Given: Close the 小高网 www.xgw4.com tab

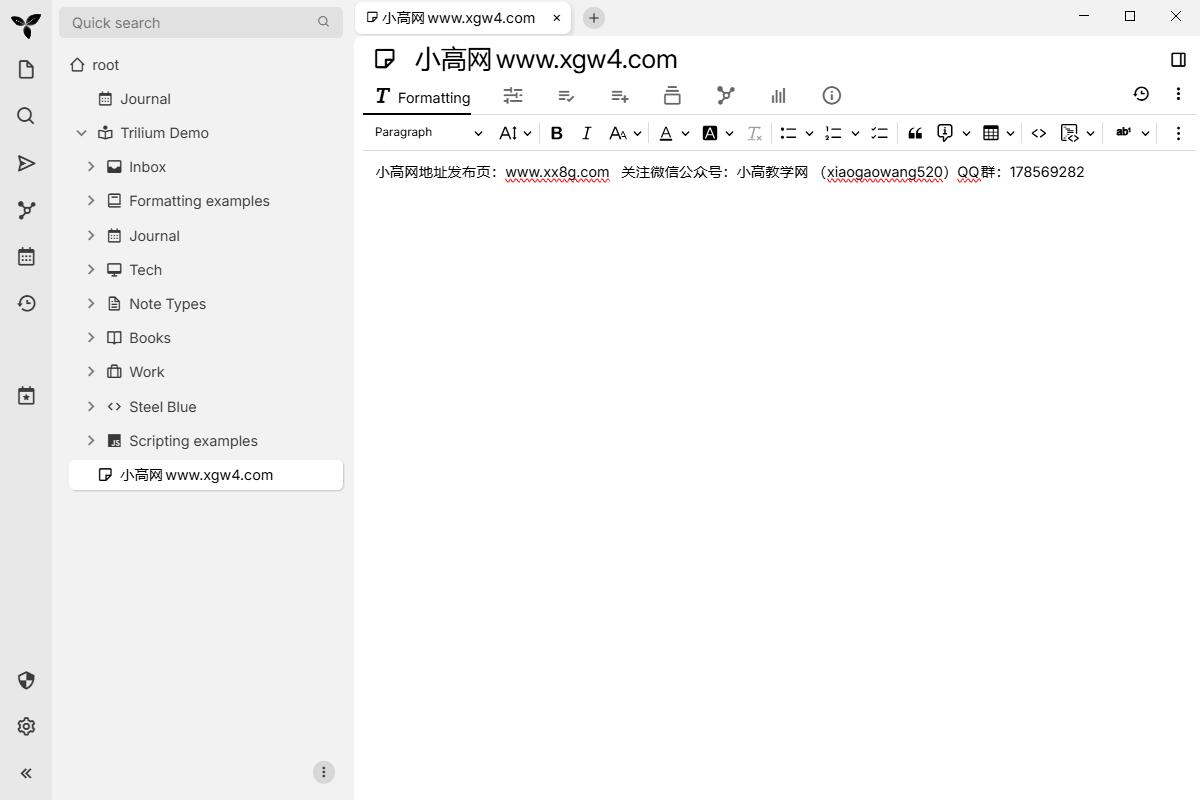Looking at the screenshot, I should click(x=557, y=18).
